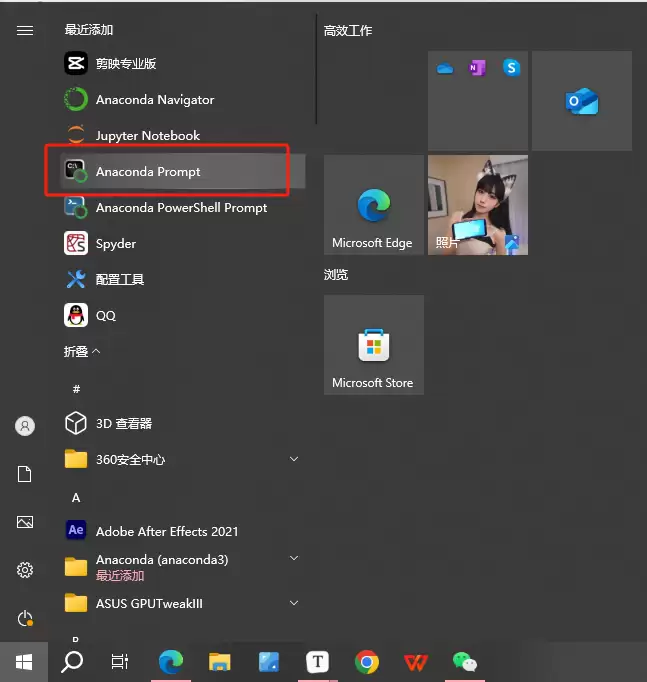Screen dimensions: 647x682
Task: Open Settings gear in Start sidebar
Action: pos(25,570)
